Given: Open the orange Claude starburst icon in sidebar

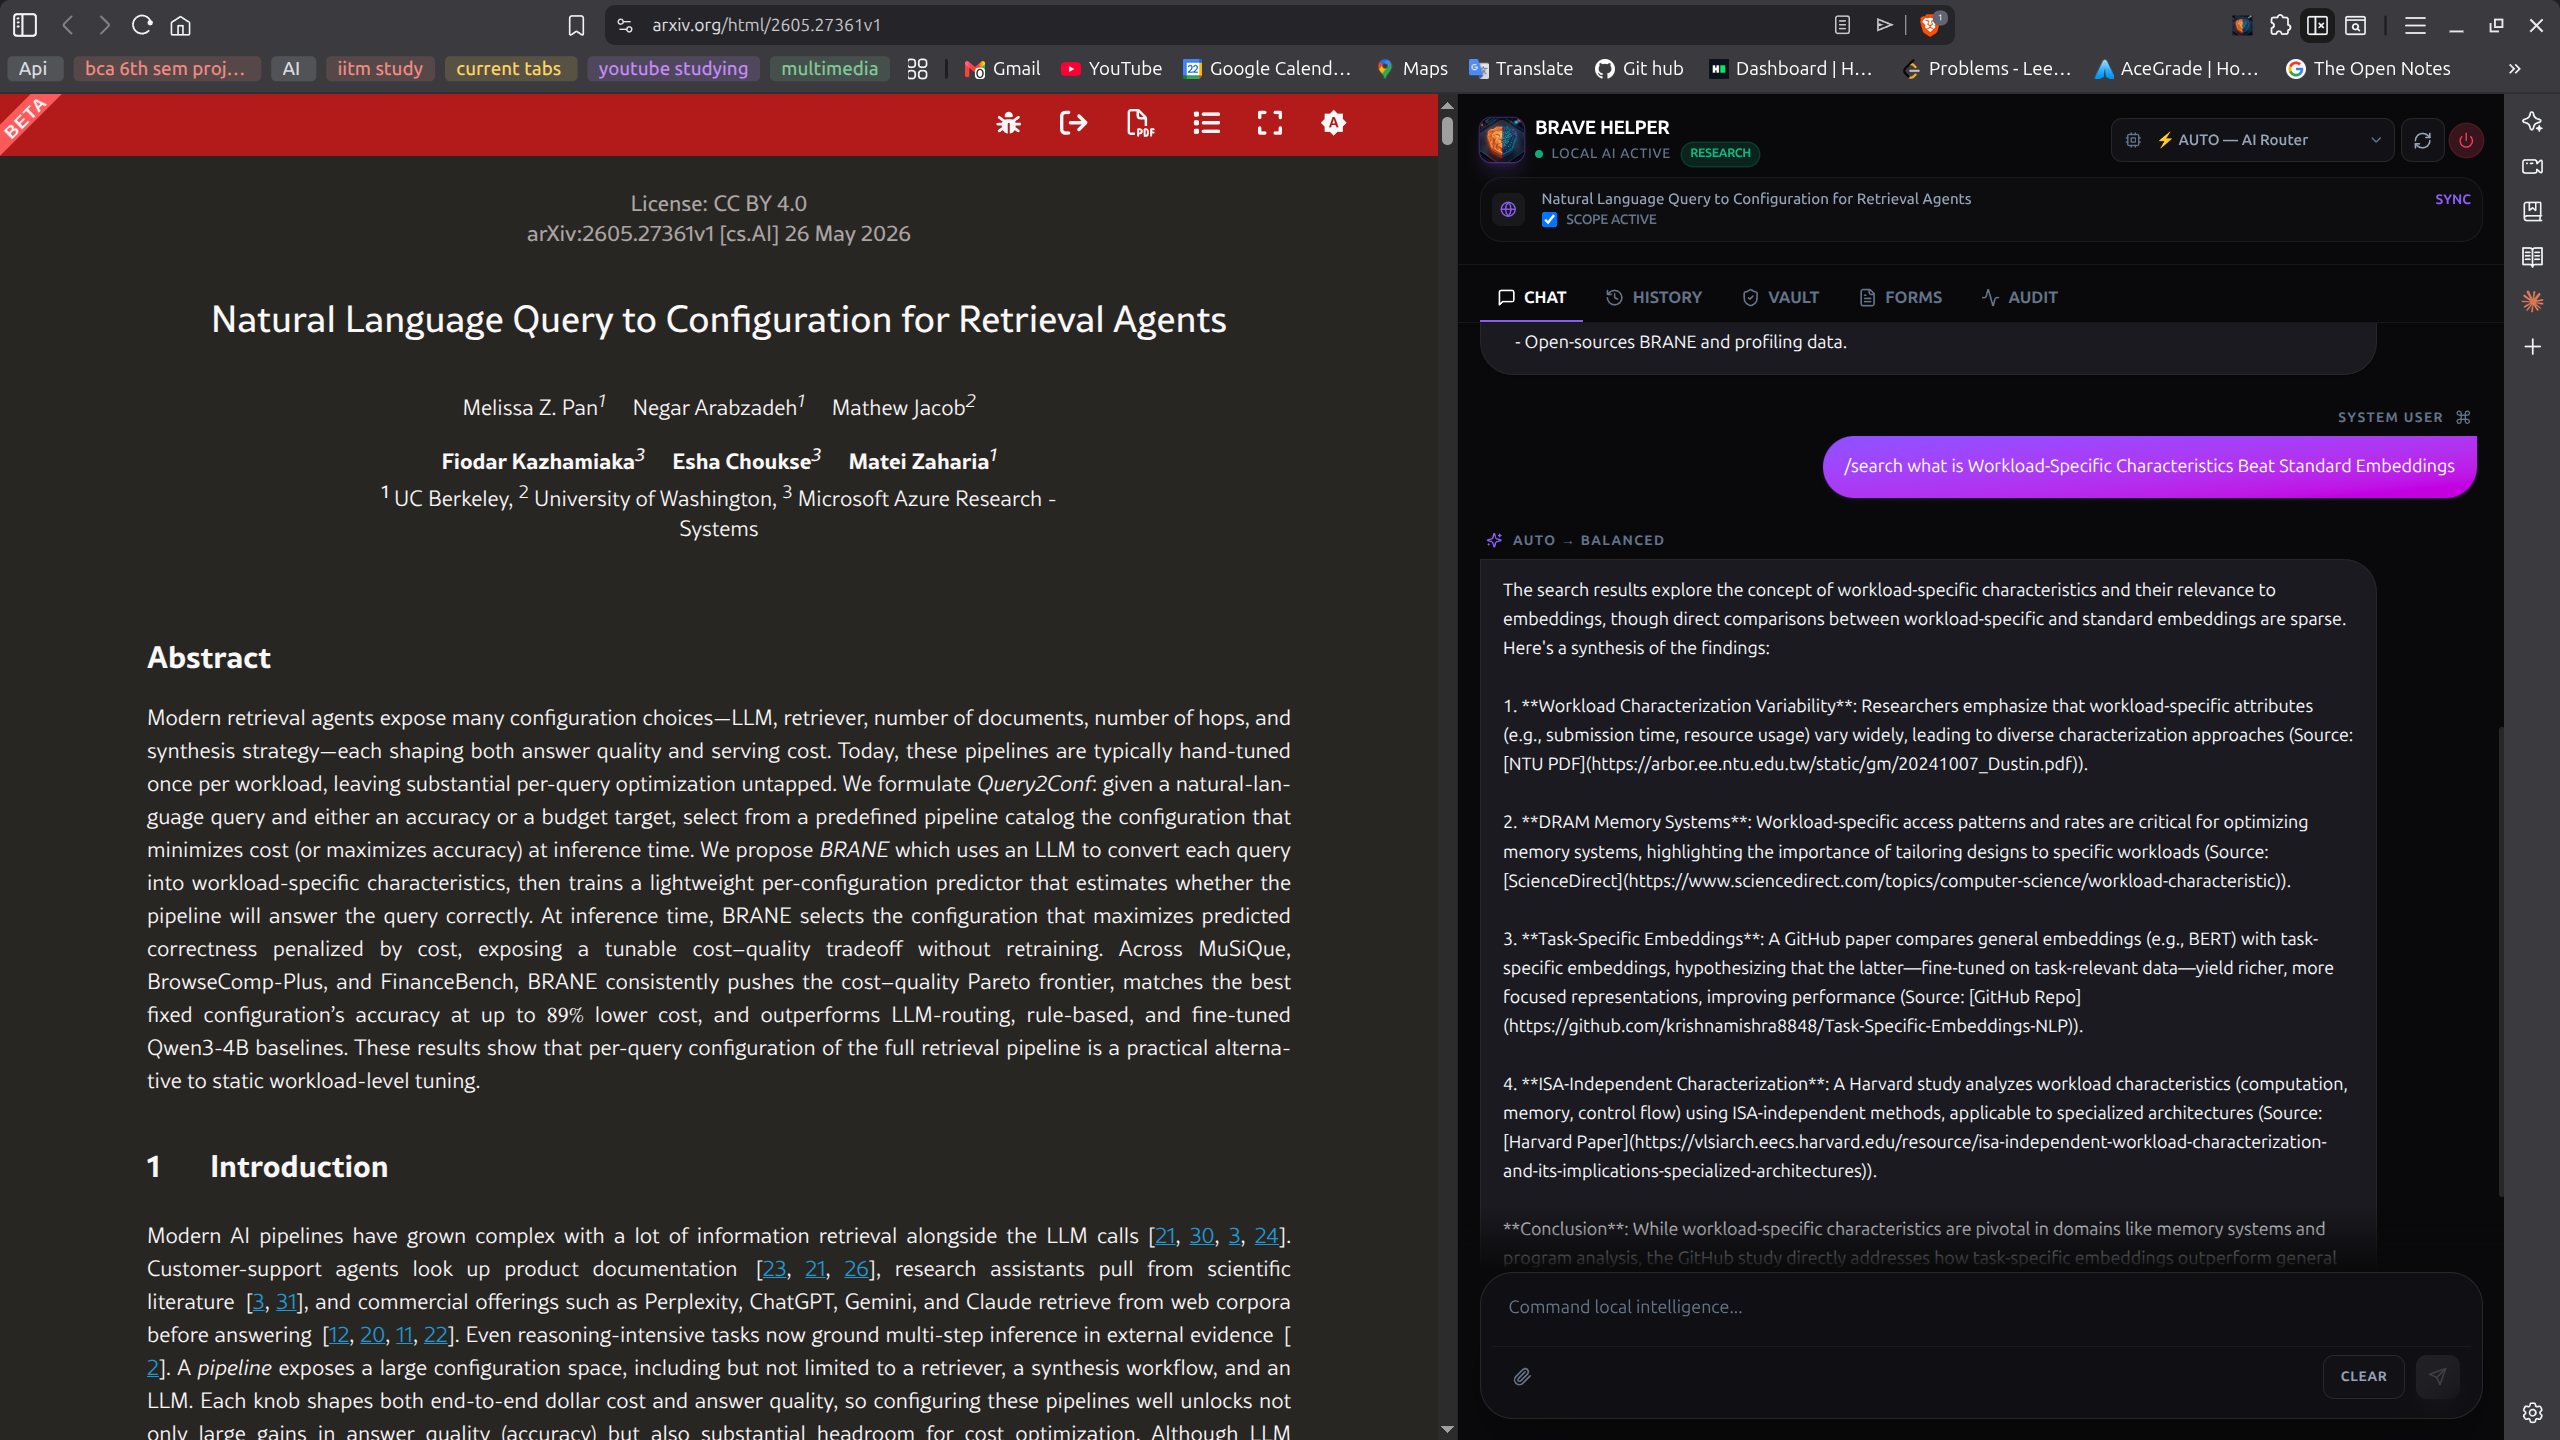Looking at the screenshot, I should tap(2532, 301).
